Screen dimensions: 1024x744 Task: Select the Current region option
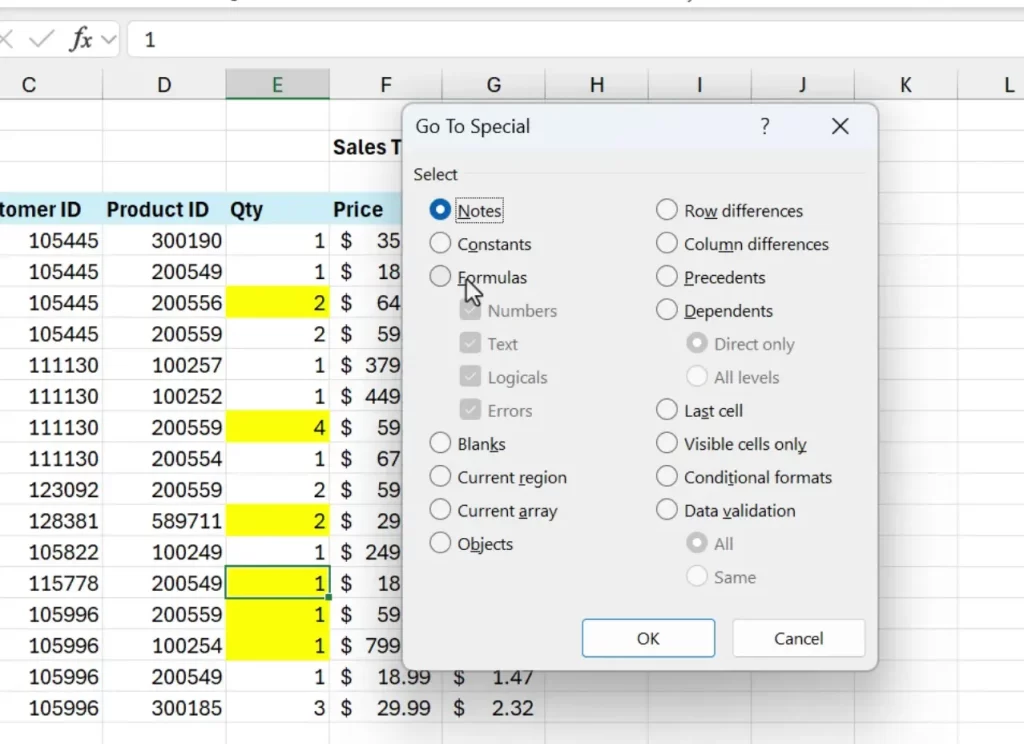[440, 477]
